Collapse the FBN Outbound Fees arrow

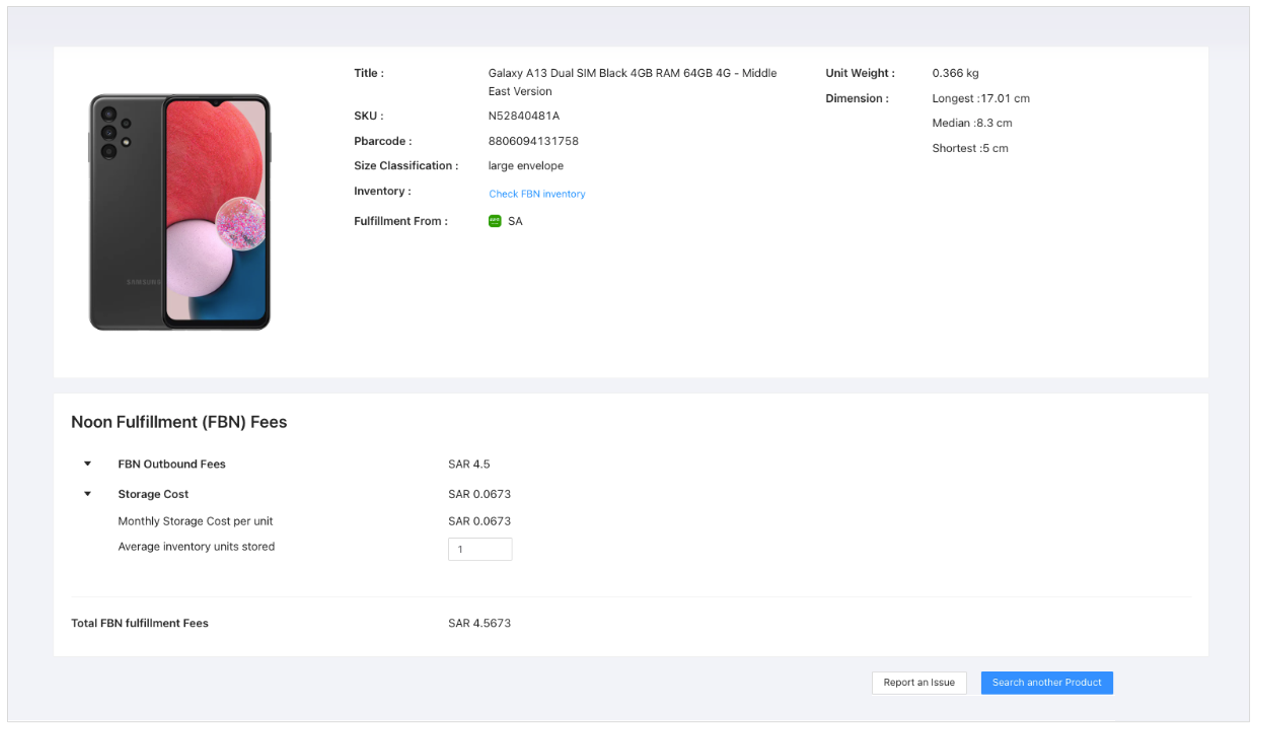pos(88,464)
